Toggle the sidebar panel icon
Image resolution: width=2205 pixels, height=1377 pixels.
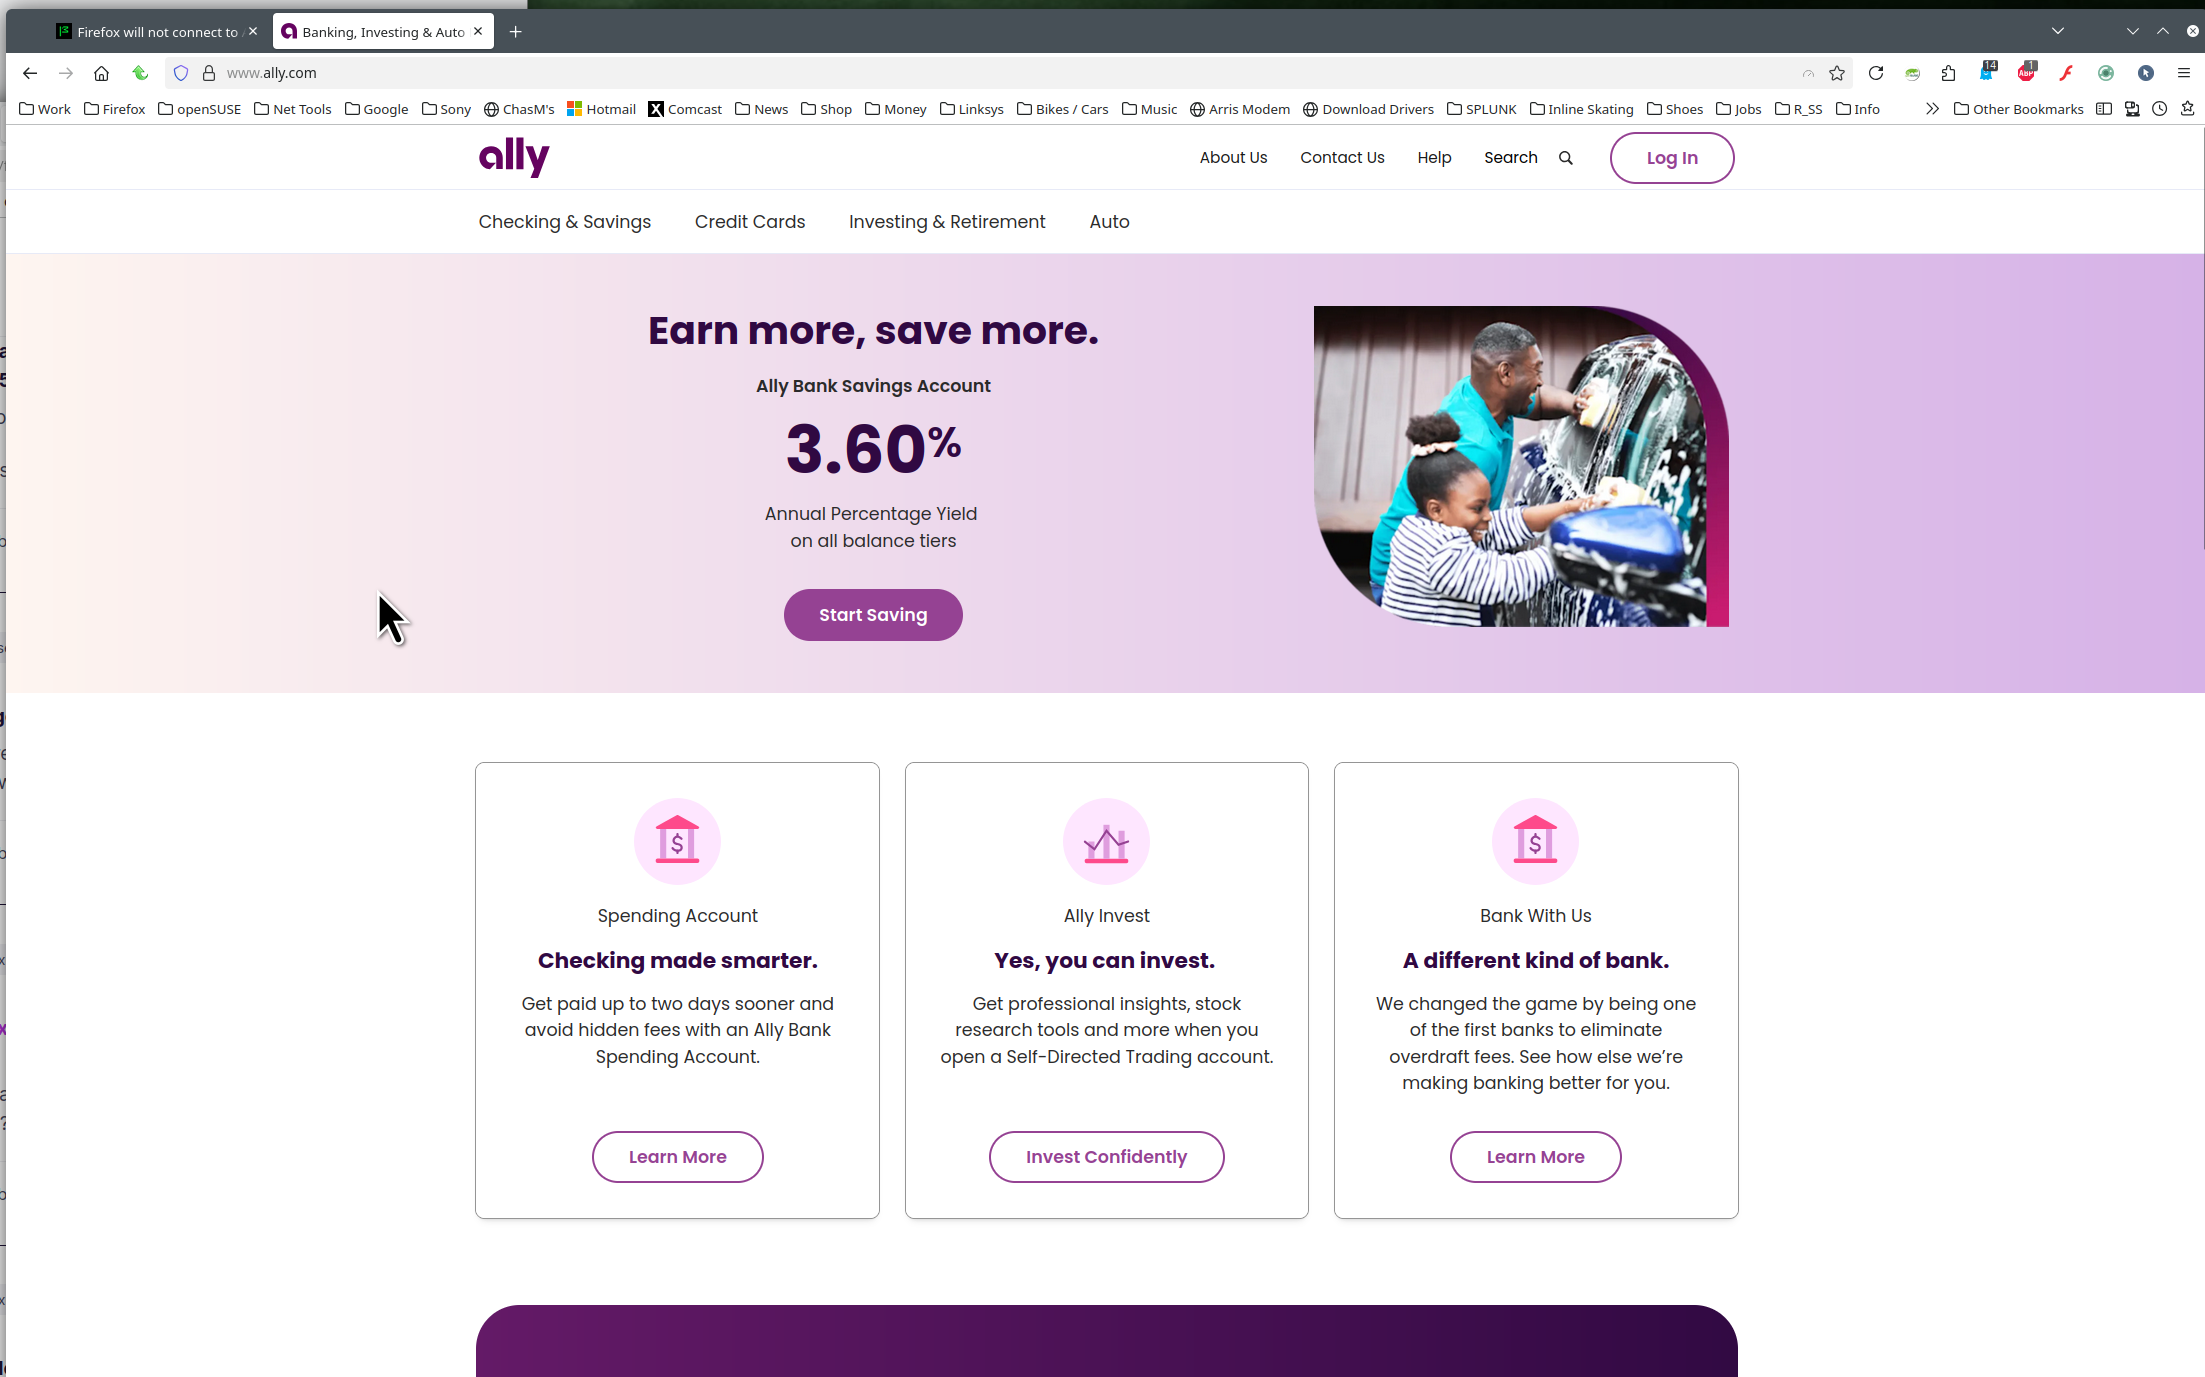coord(2104,109)
